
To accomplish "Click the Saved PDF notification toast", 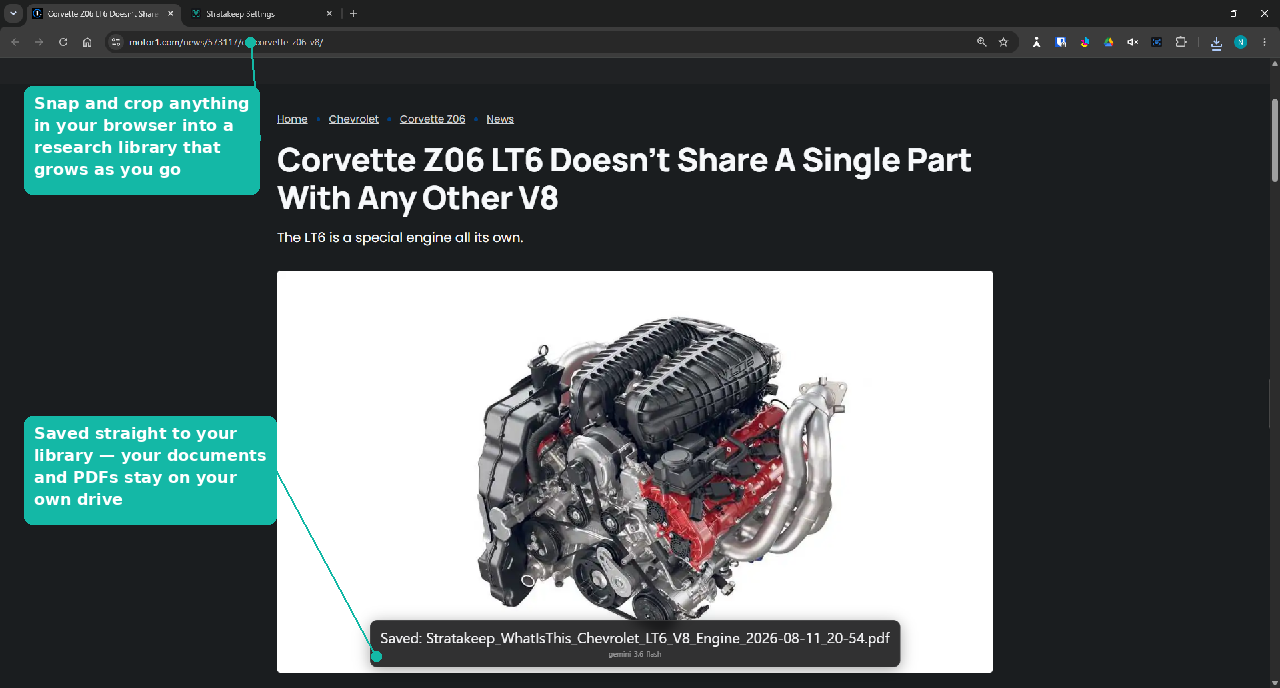I will pos(635,643).
